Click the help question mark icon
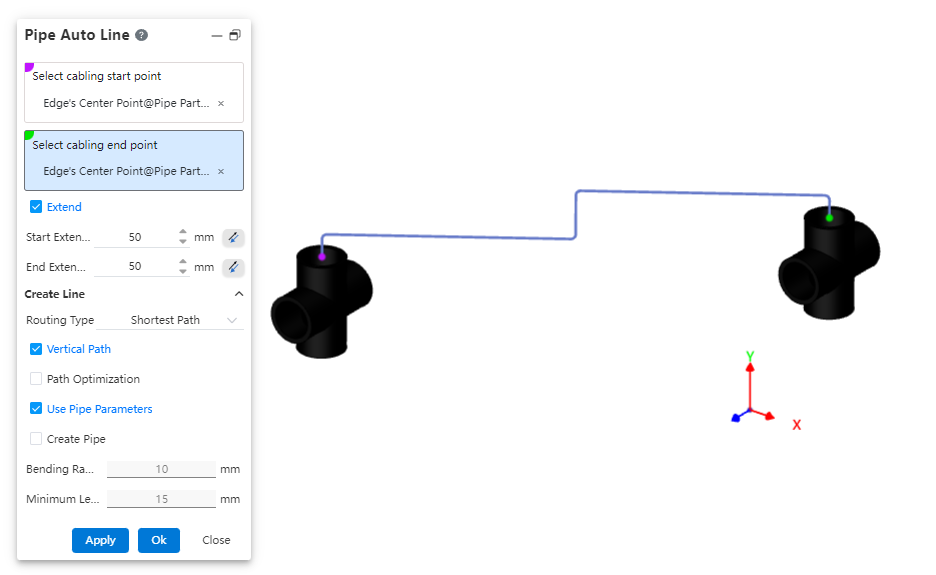 [142, 35]
